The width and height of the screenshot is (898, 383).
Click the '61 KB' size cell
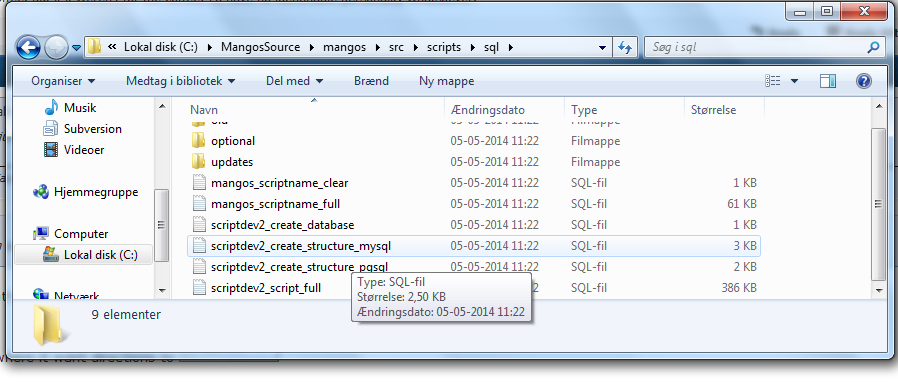(743, 204)
